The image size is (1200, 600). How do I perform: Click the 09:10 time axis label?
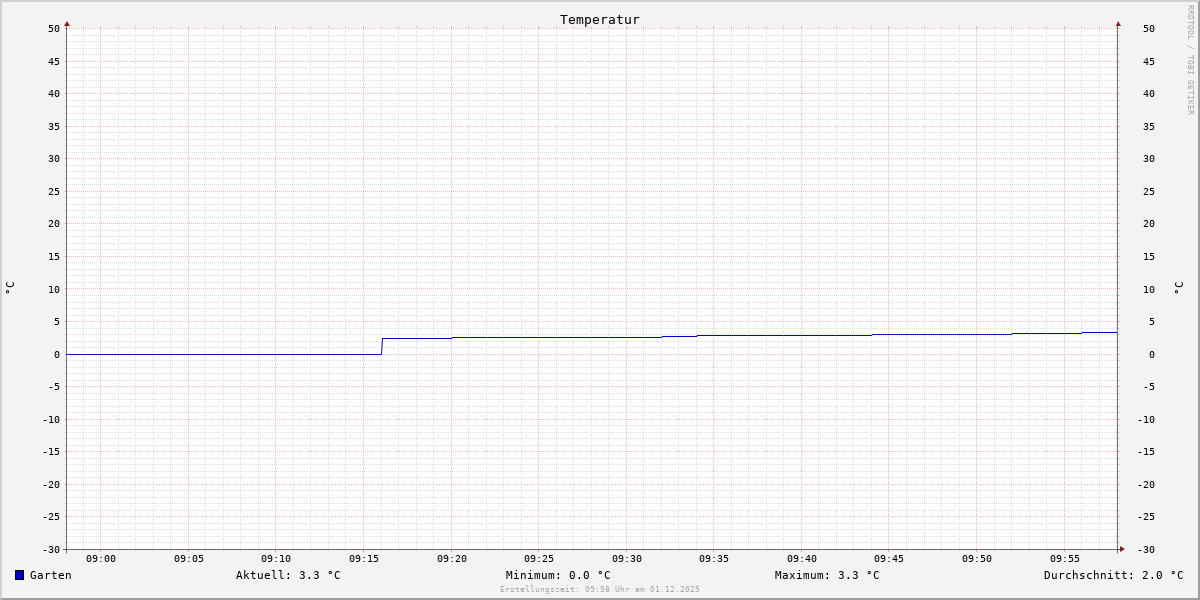[x=276, y=559]
